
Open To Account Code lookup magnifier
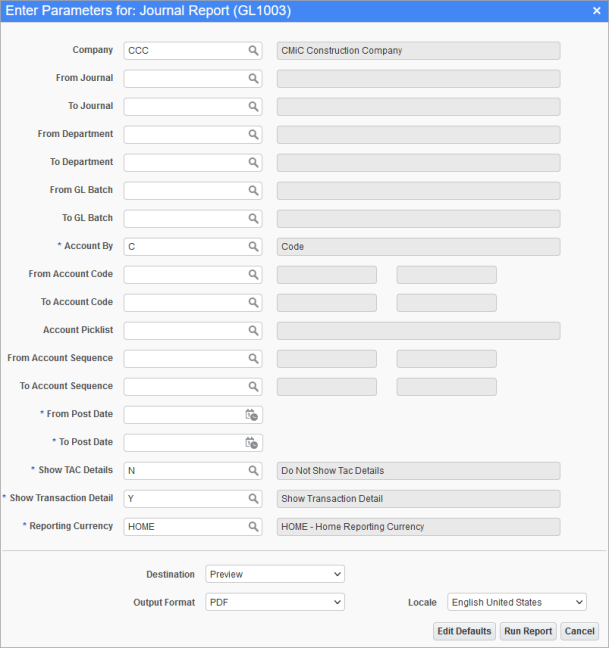253,303
